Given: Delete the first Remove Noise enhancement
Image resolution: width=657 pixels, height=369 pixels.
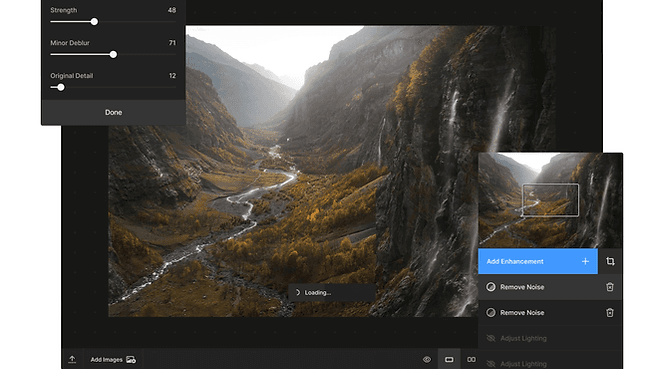Looking at the screenshot, I should 610,287.
